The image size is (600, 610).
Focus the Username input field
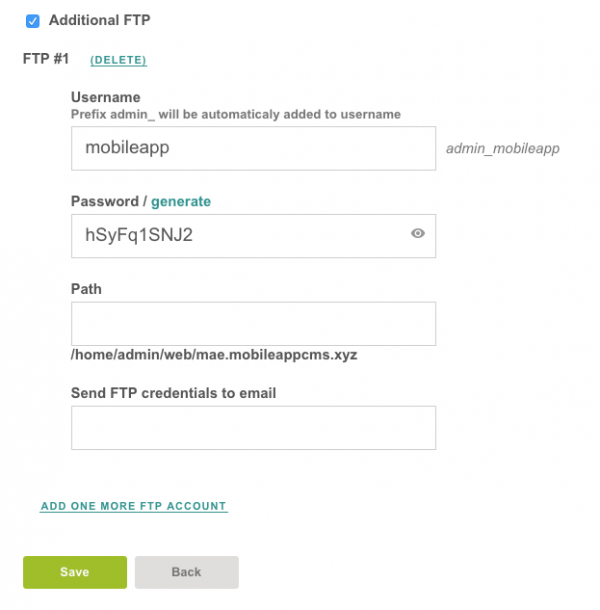(x=253, y=148)
